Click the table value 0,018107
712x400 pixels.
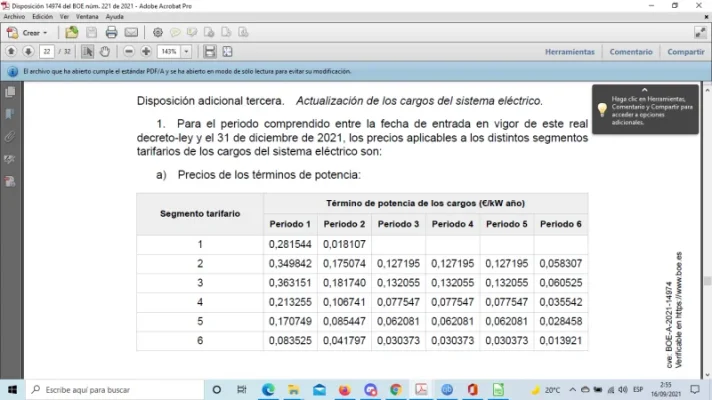(344, 244)
